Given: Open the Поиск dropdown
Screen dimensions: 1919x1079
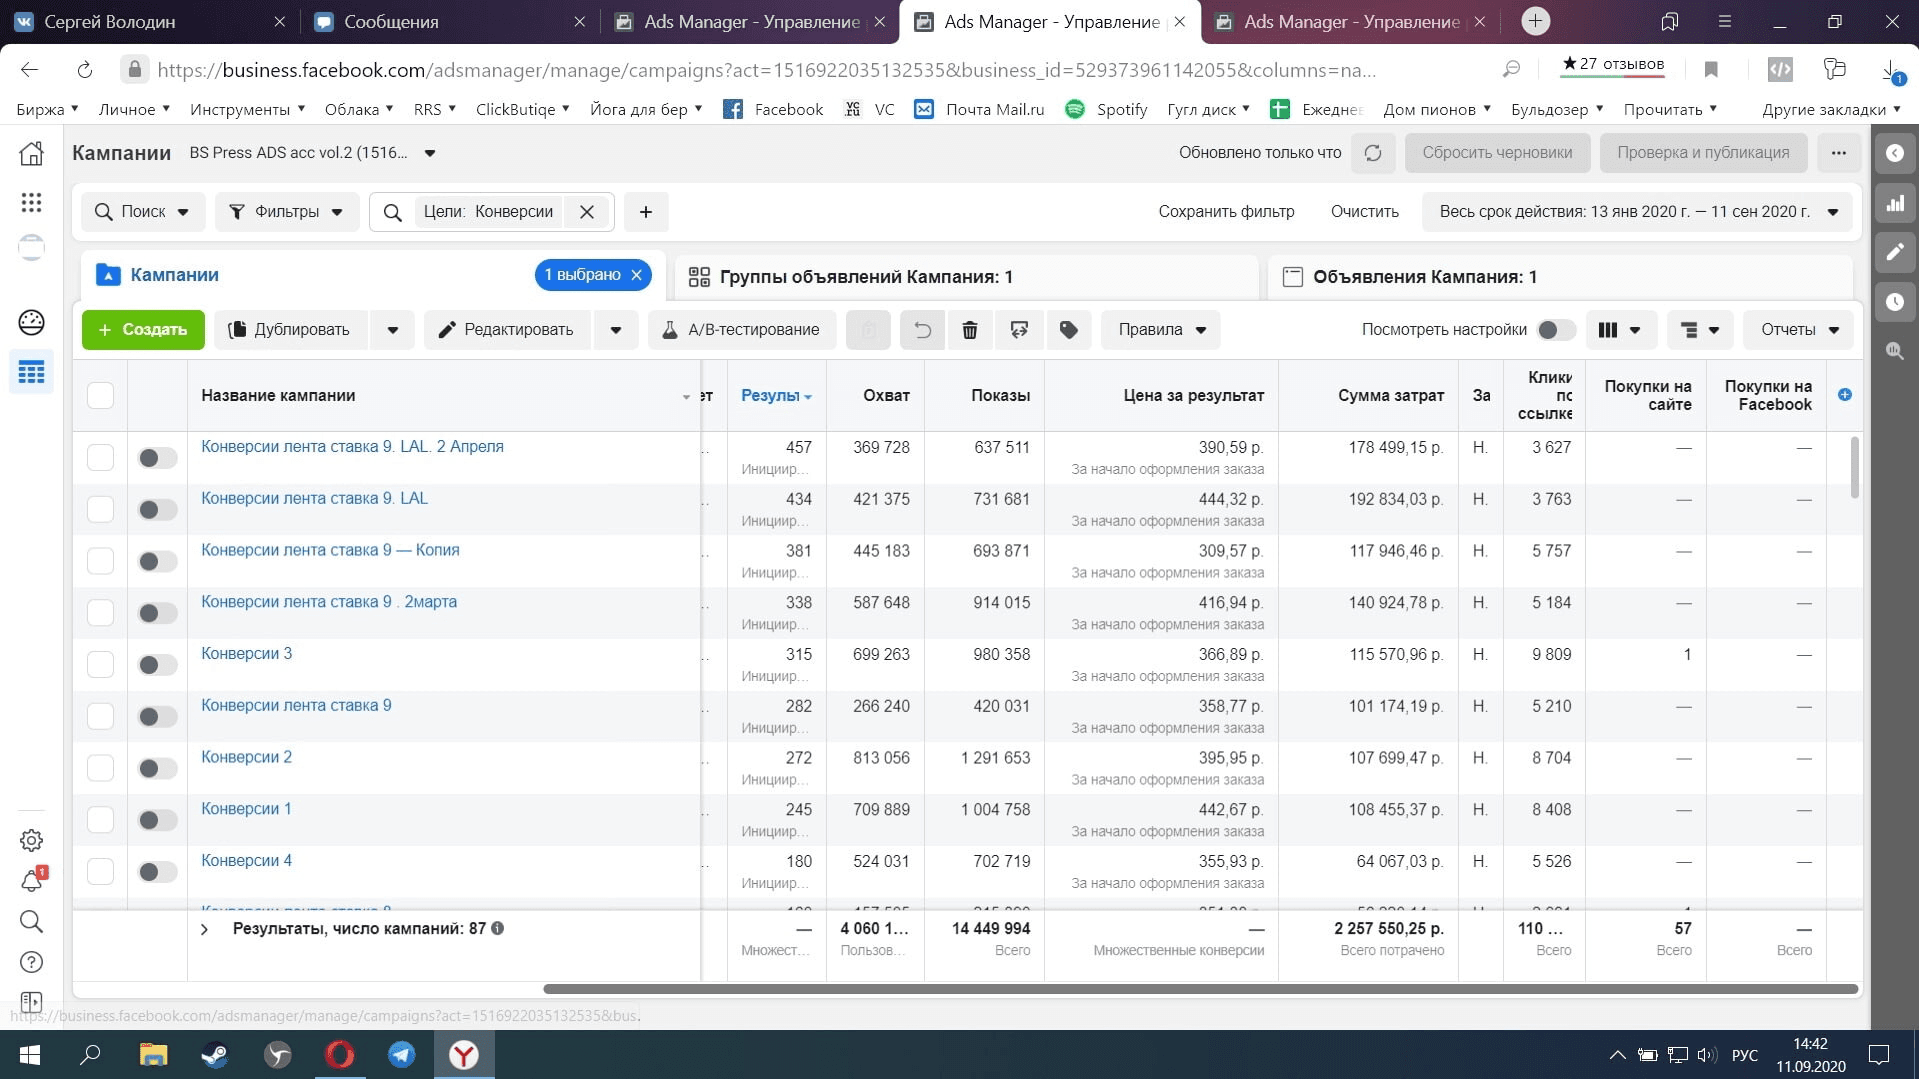Looking at the screenshot, I should coord(143,212).
